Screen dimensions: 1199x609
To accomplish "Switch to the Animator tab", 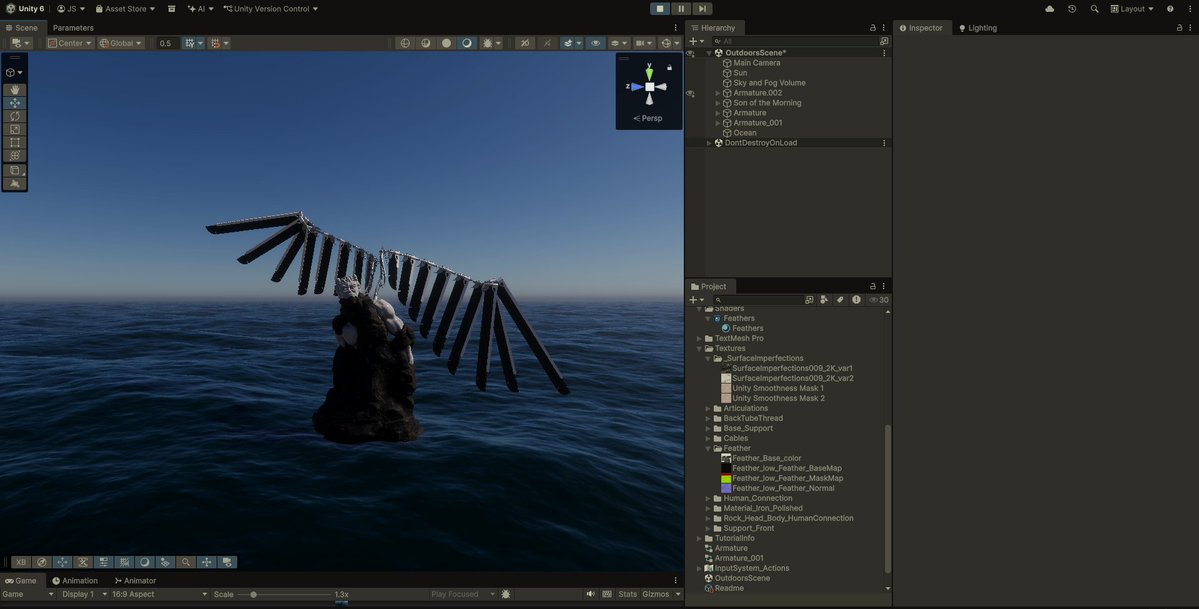I will 135,581.
